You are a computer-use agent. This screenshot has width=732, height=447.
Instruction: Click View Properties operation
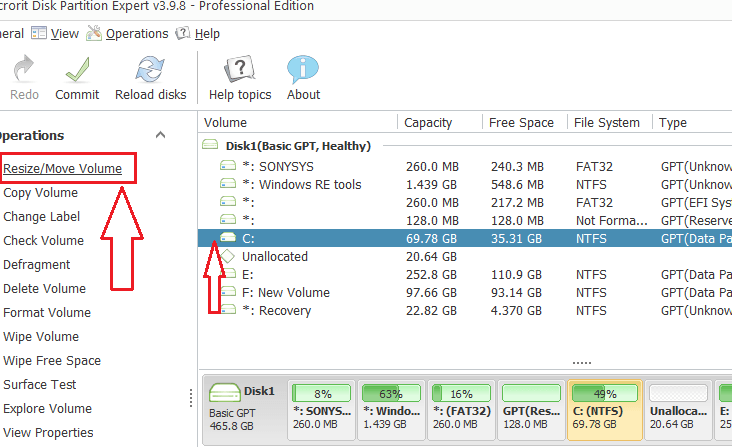tap(48, 433)
